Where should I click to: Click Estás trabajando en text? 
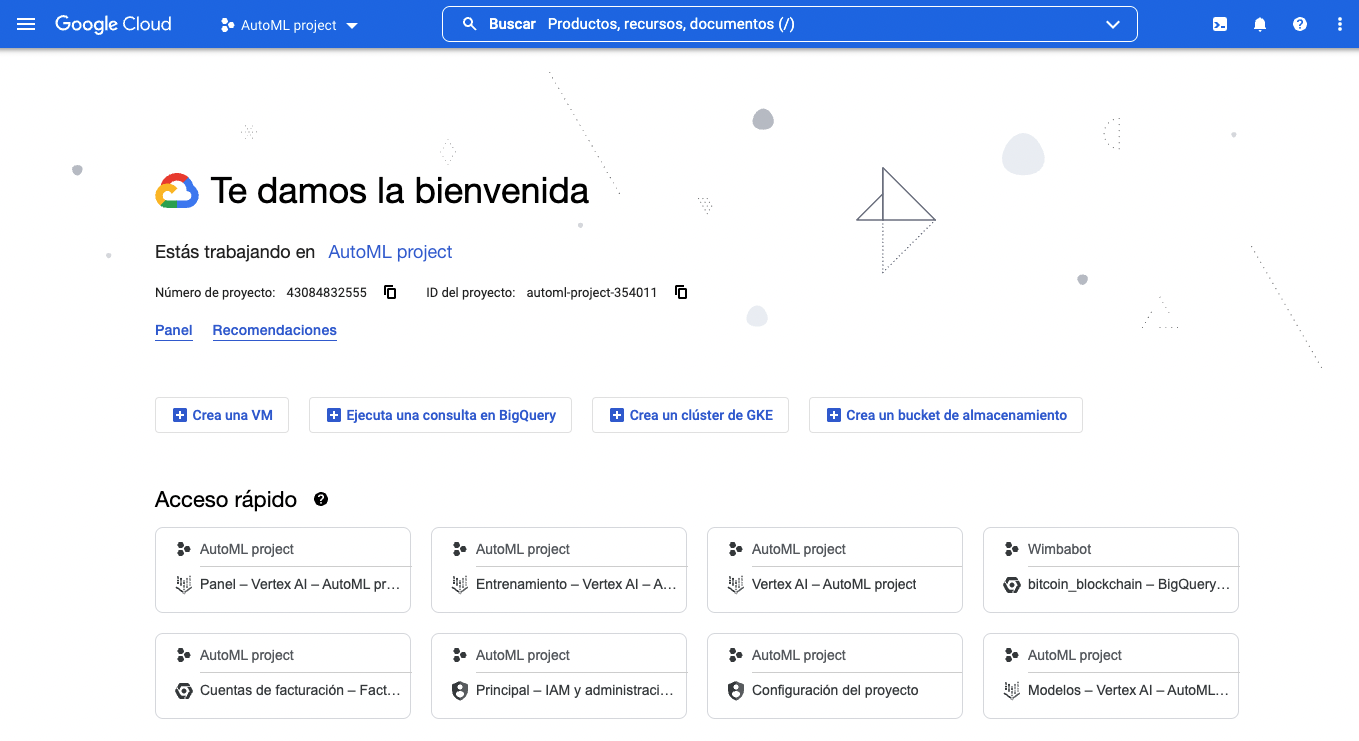point(235,252)
